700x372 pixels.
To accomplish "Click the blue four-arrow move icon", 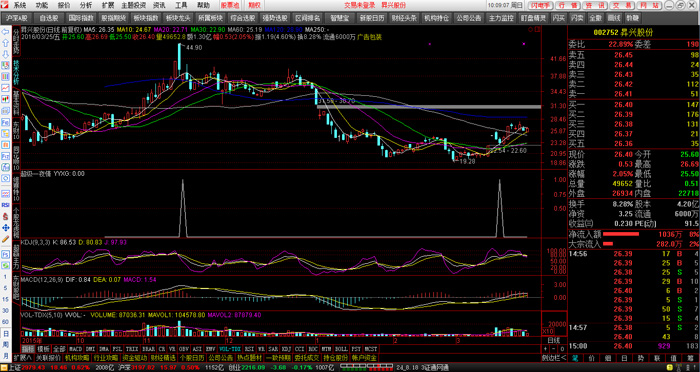I will tap(6, 228).
